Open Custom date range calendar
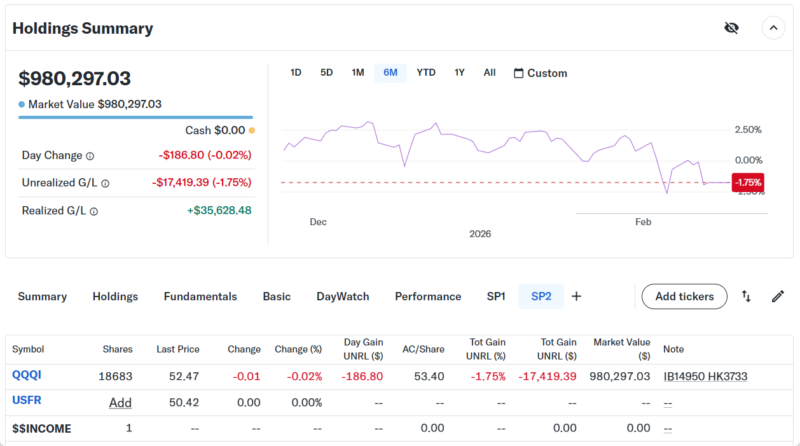The image size is (800, 446). 540,73
